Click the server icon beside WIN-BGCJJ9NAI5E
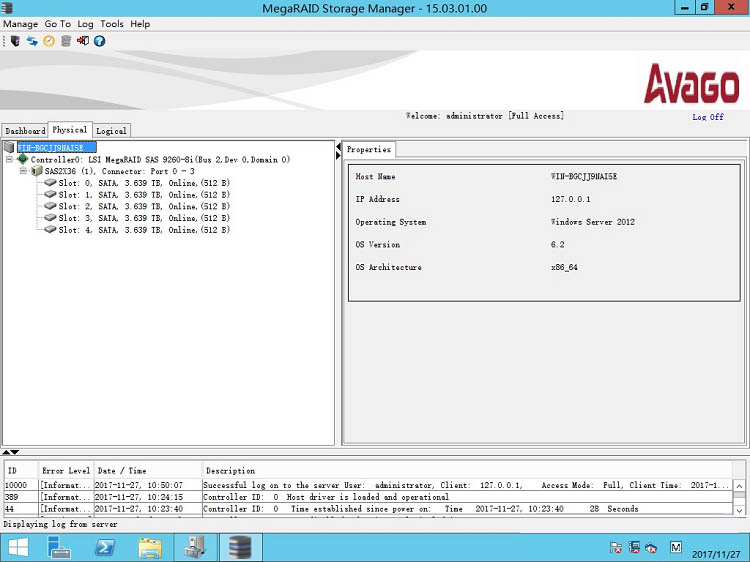This screenshot has width=750, height=562. (x=9, y=147)
